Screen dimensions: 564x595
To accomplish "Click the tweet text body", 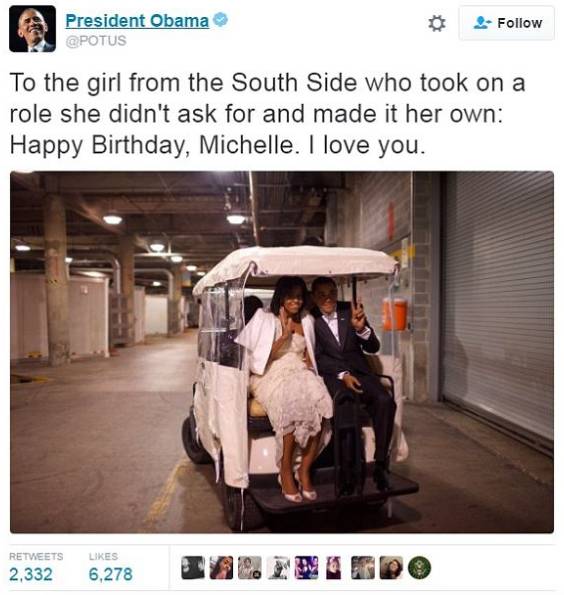I will click(x=268, y=114).
